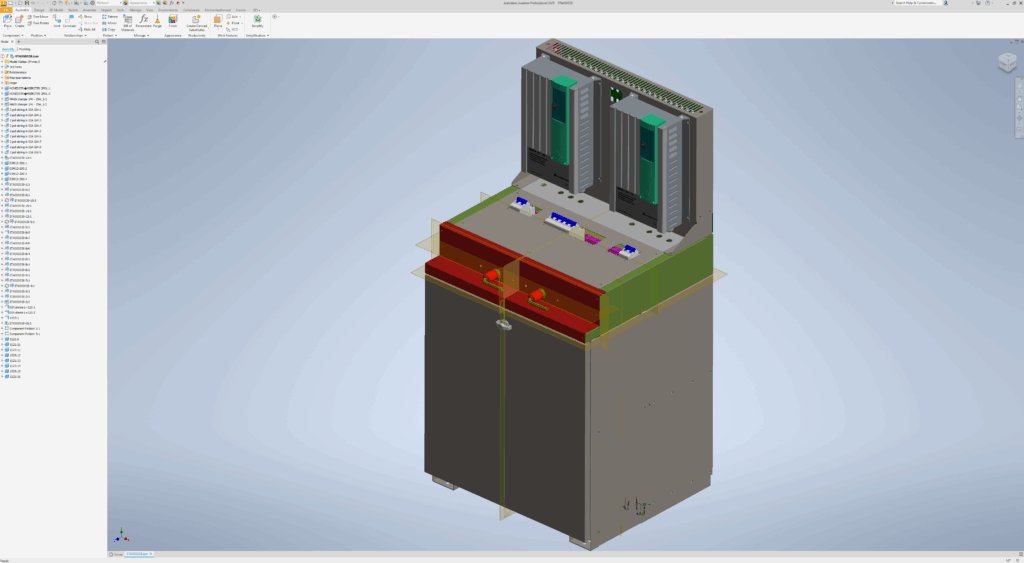Click the Place component tool
The width and height of the screenshot is (1024, 563).
[8, 22]
